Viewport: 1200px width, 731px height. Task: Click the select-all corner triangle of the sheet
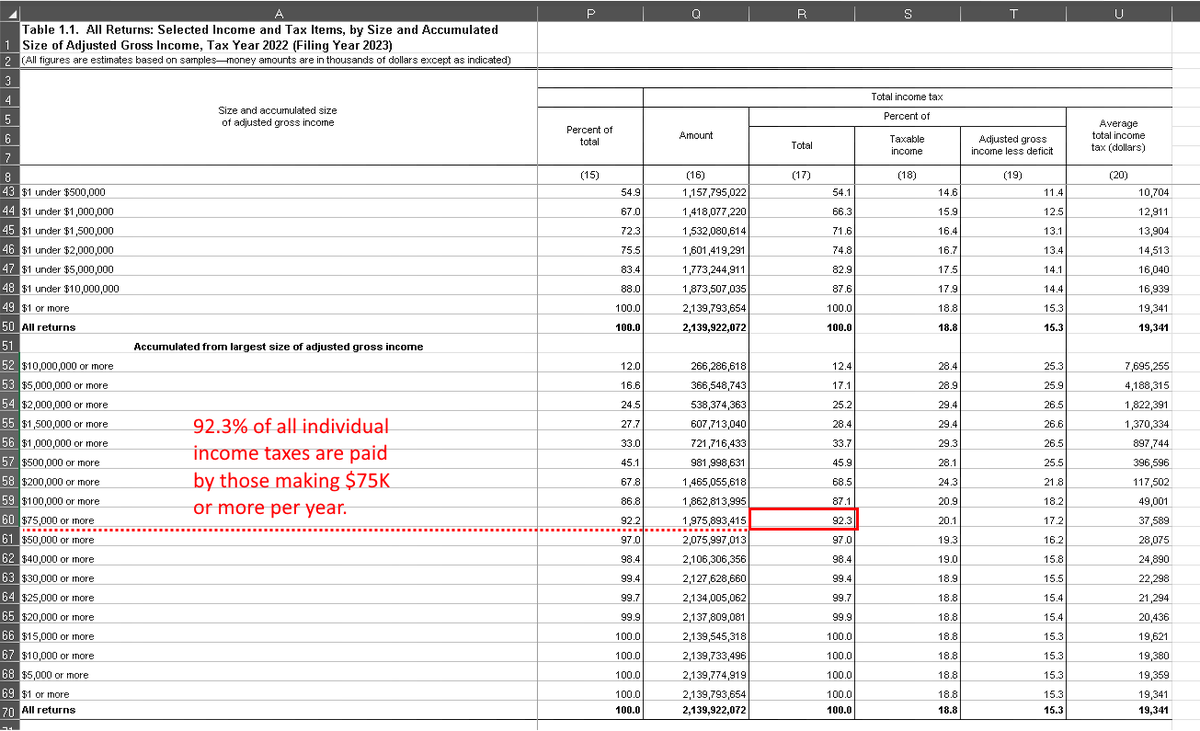pos(9,13)
